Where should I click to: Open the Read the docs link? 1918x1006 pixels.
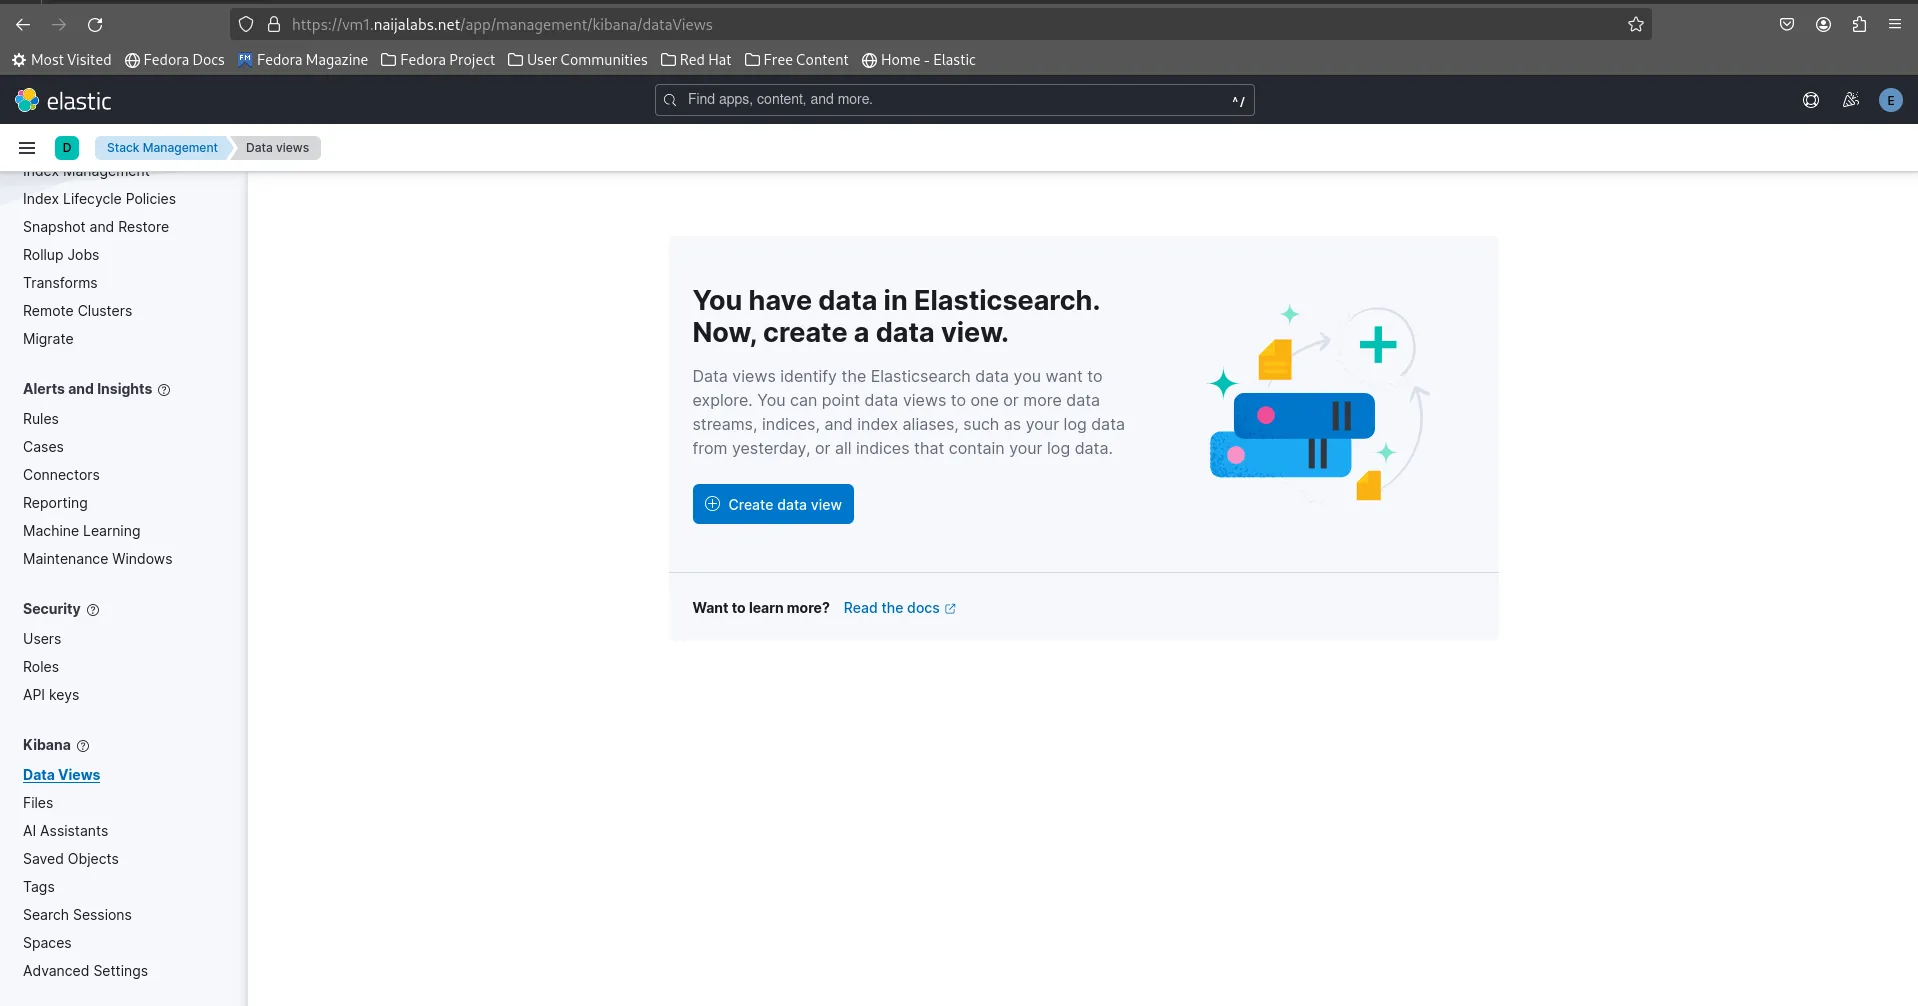click(899, 608)
